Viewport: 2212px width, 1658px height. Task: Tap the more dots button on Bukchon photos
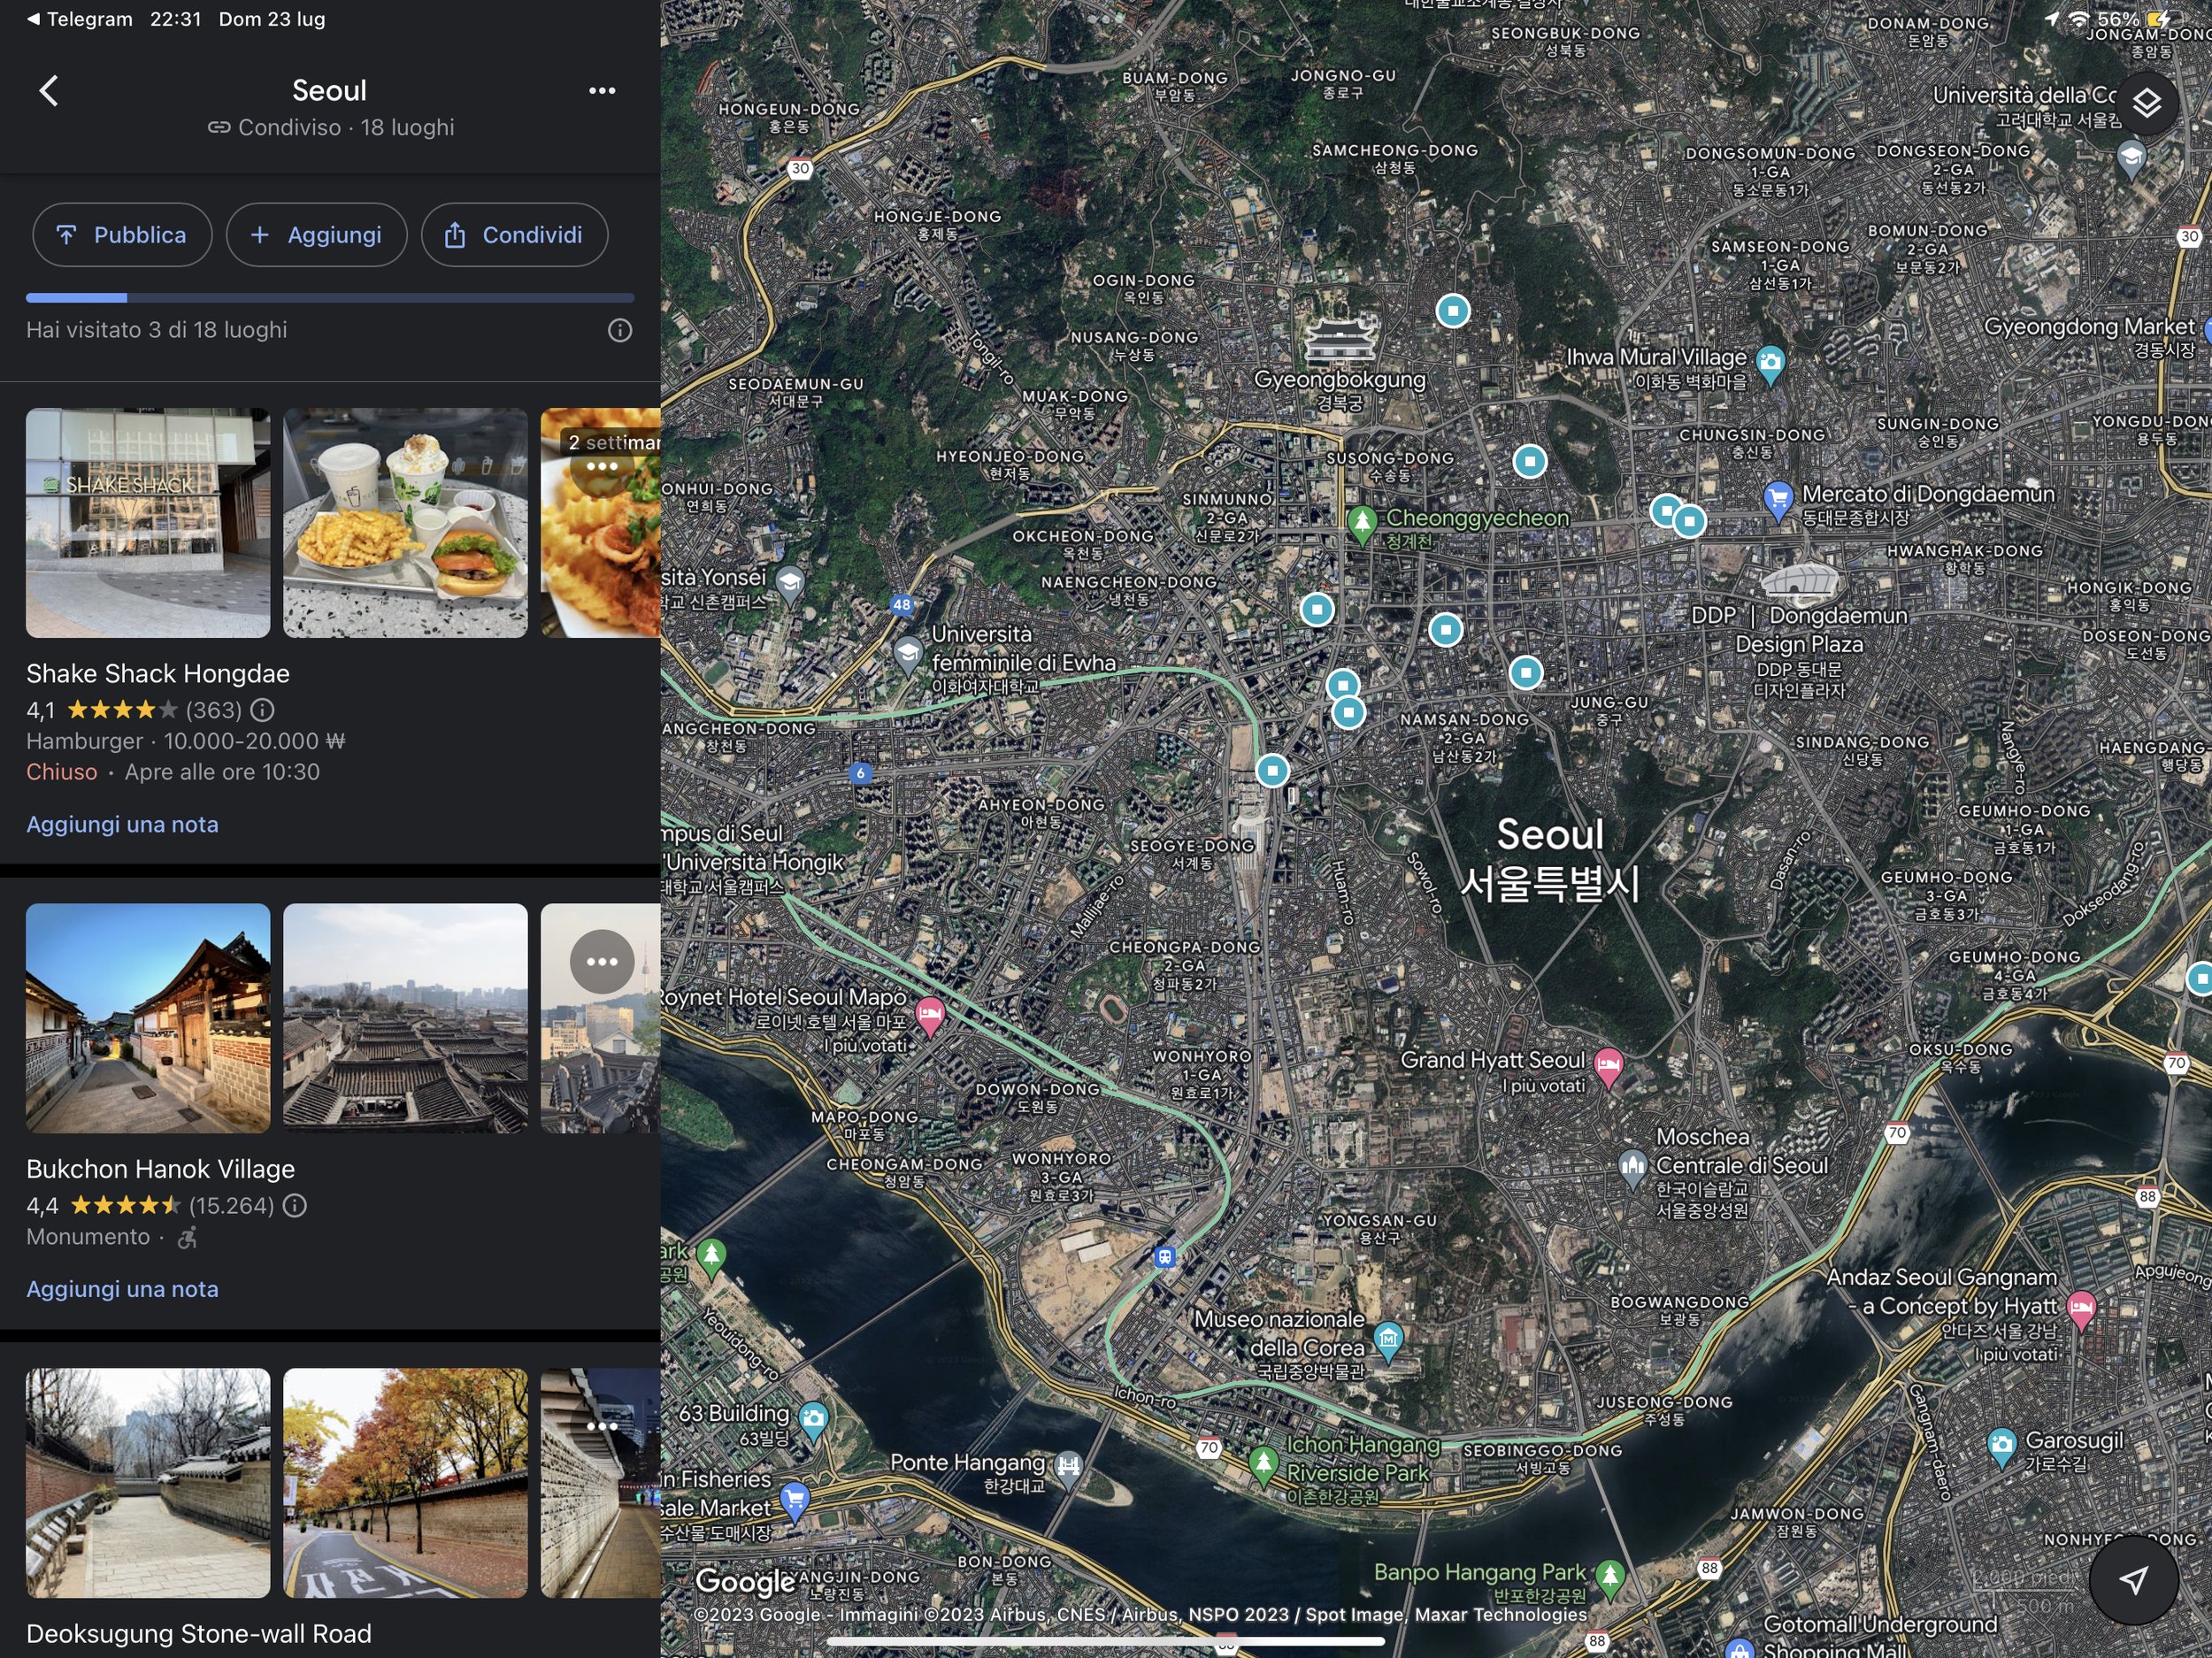[602, 962]
